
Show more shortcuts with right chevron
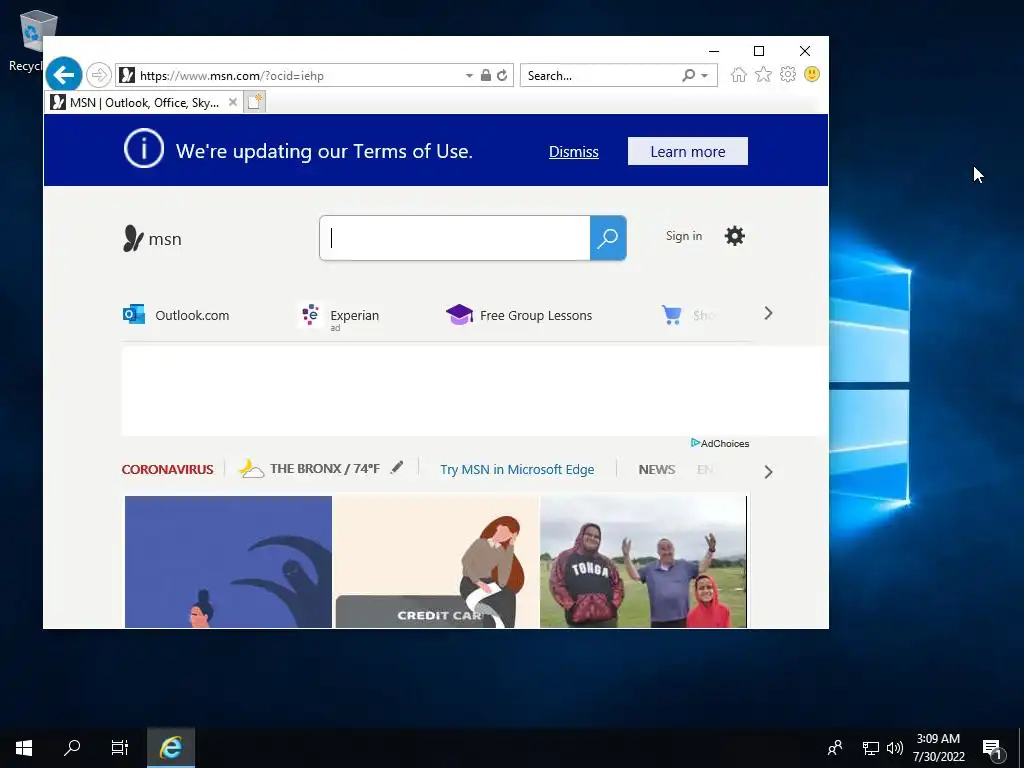pos(768,313)
